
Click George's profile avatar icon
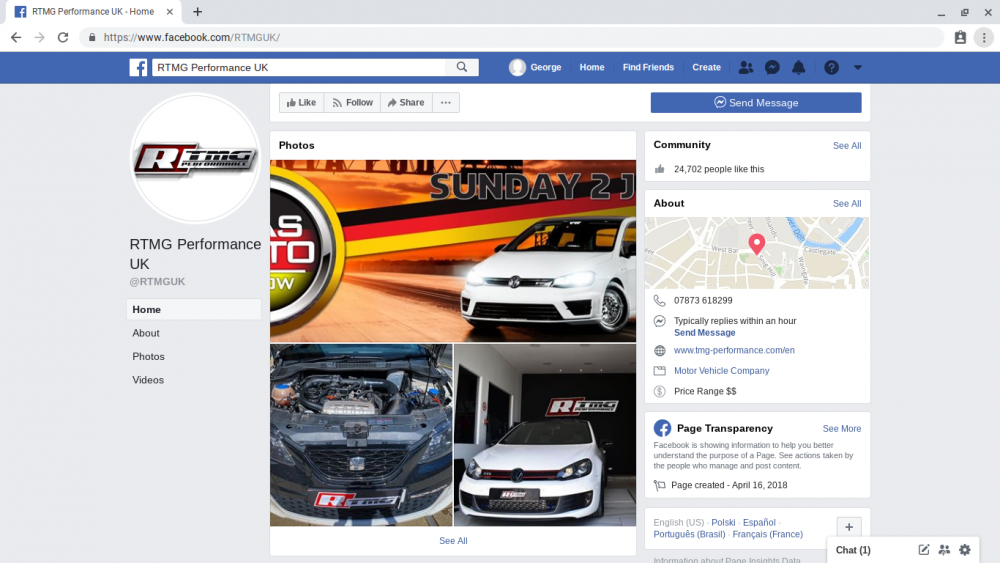tap(517, 67)
